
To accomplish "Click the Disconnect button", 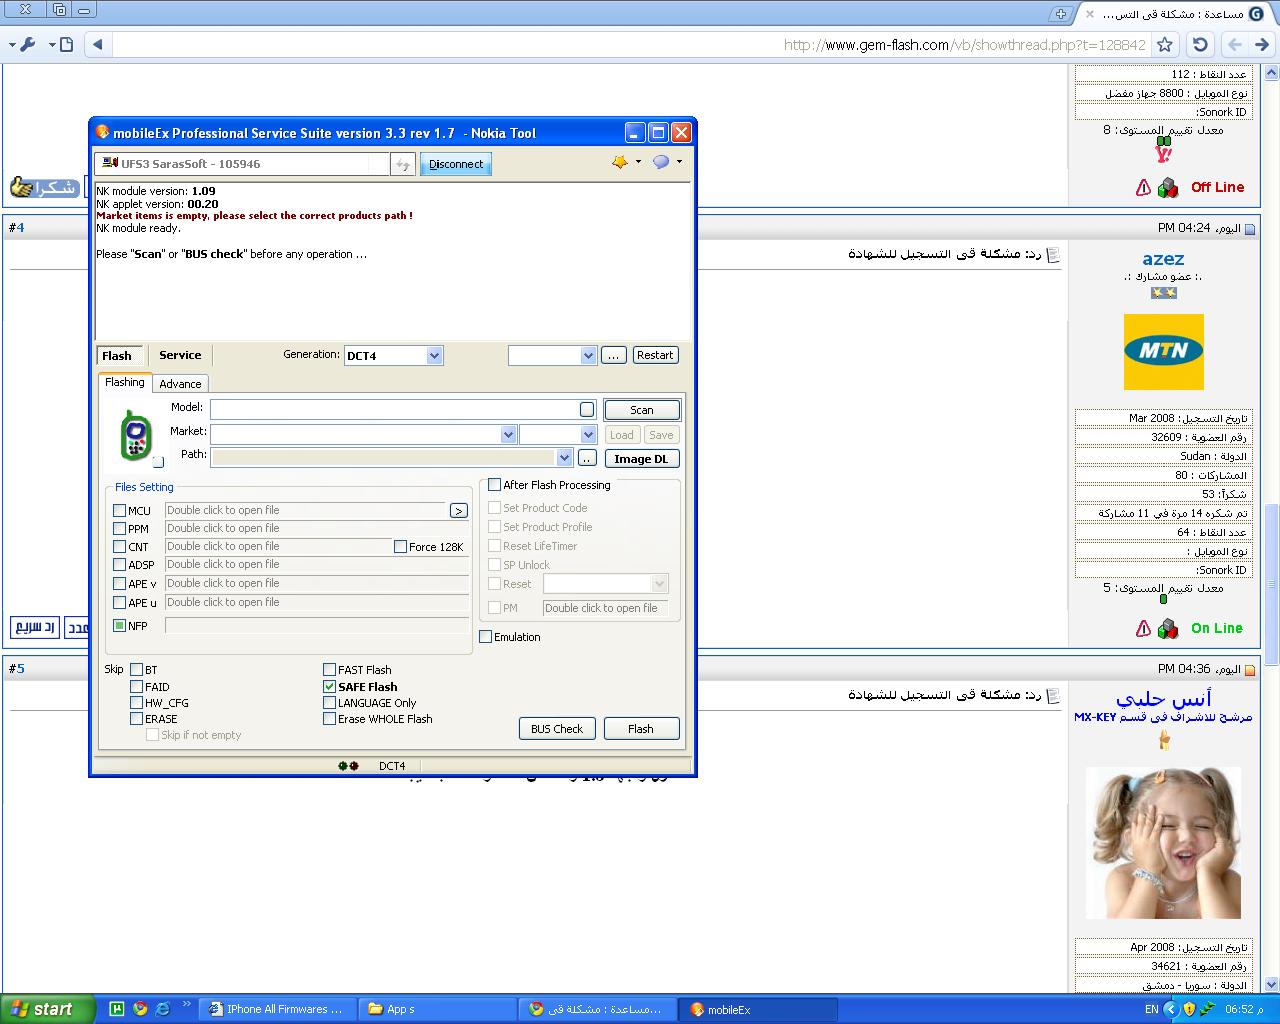I will [456, 164].
